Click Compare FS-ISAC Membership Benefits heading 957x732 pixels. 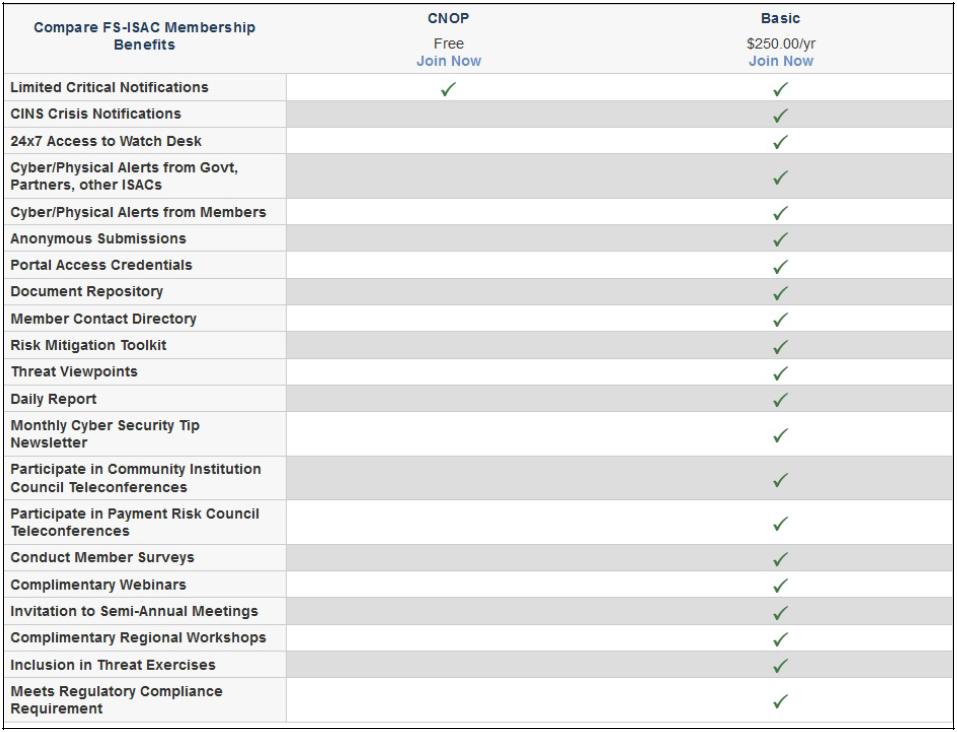pos(144,36)
